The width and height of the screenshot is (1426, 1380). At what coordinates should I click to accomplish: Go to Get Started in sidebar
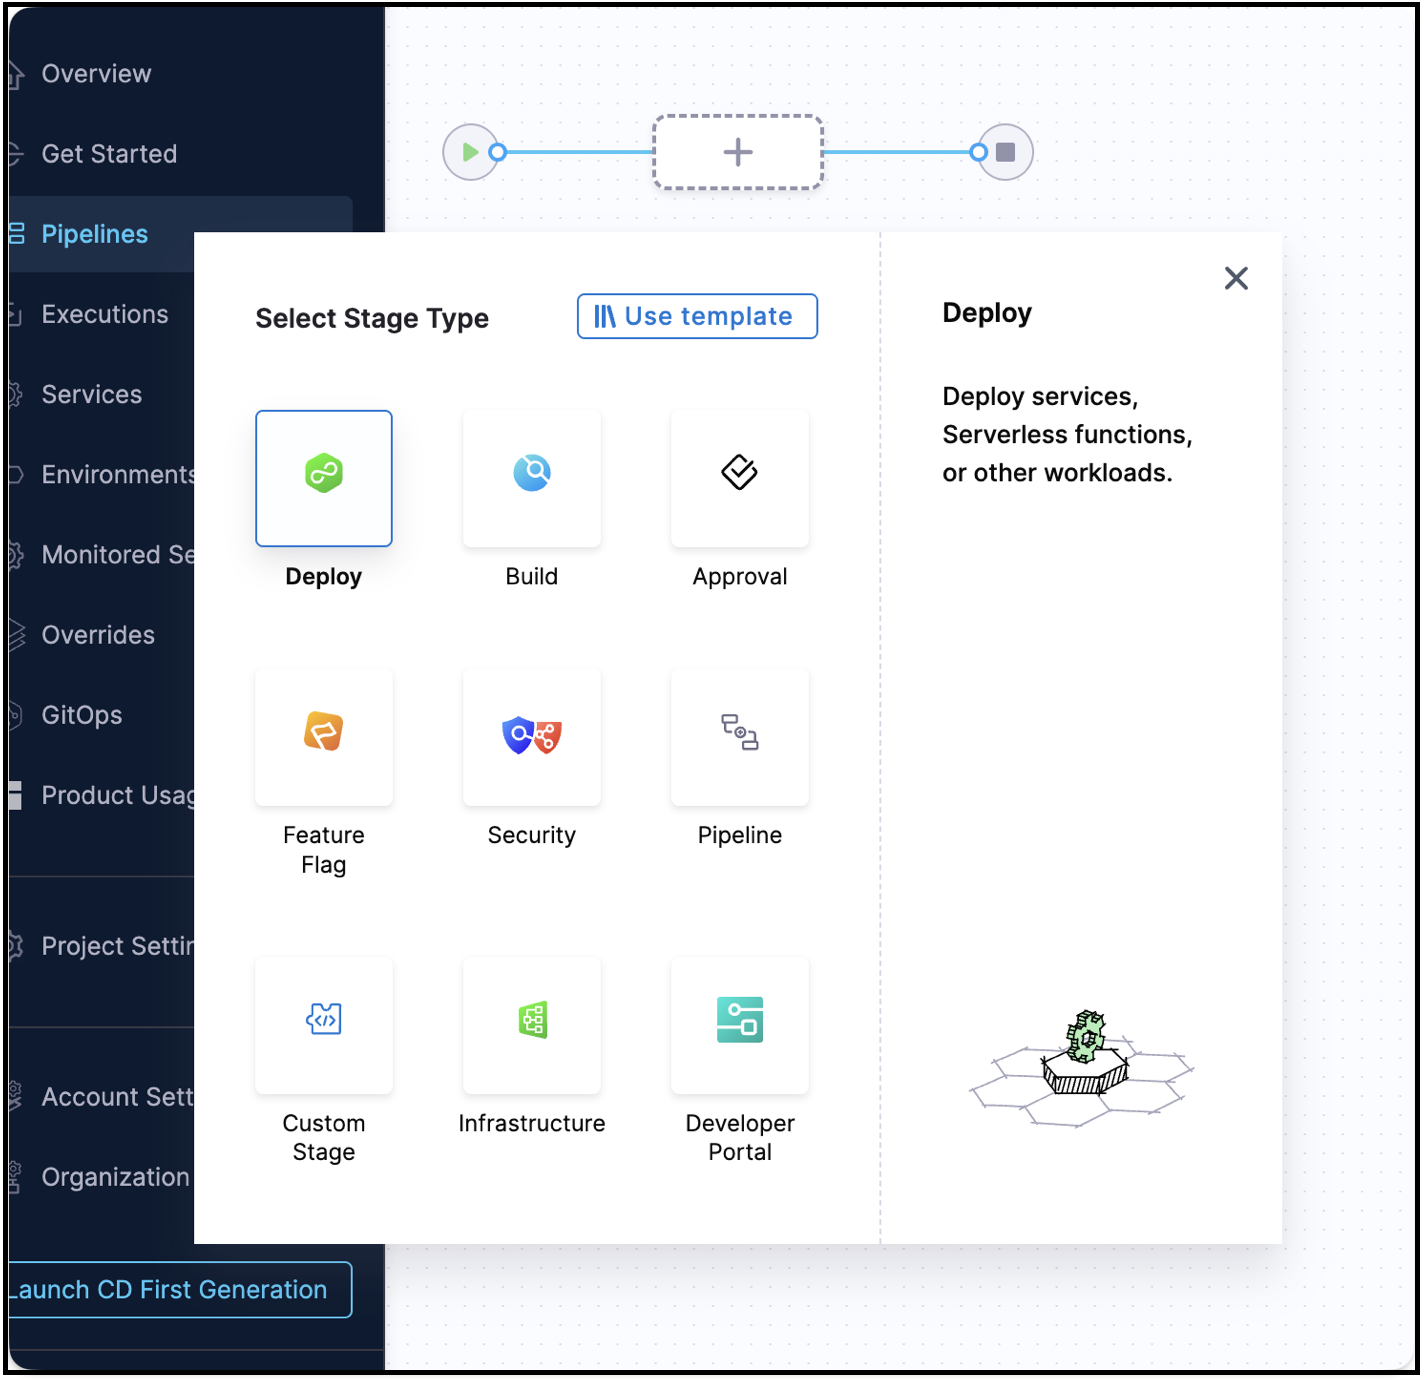109,154
